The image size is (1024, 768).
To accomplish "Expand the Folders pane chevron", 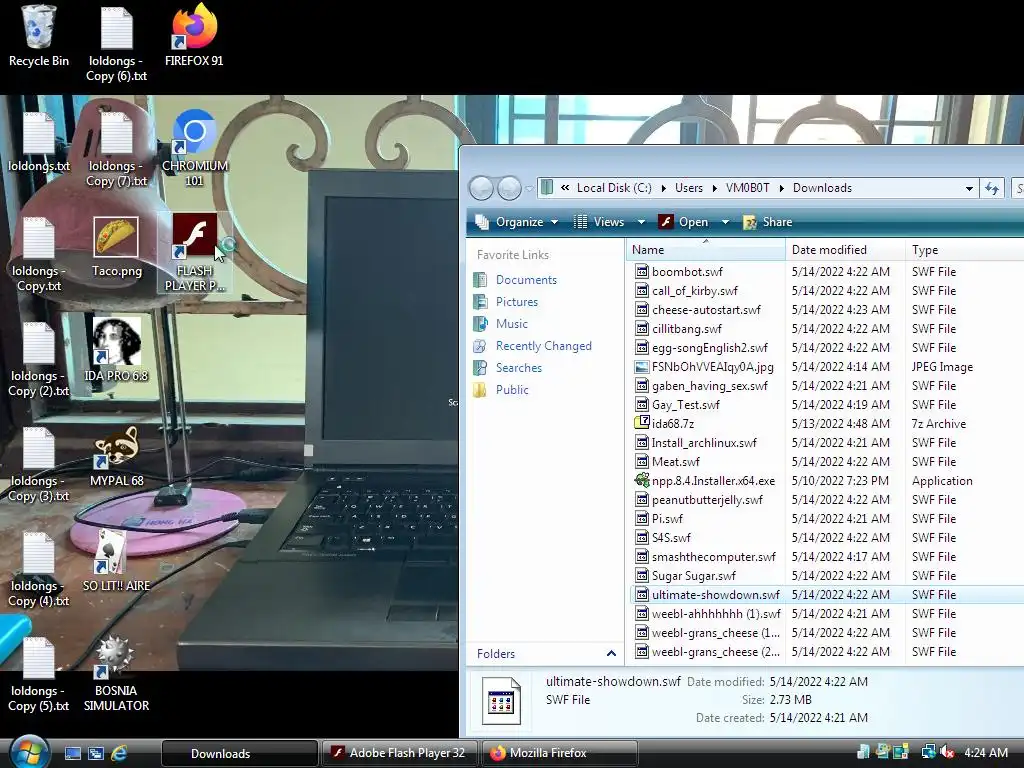I will coord(611,653).
